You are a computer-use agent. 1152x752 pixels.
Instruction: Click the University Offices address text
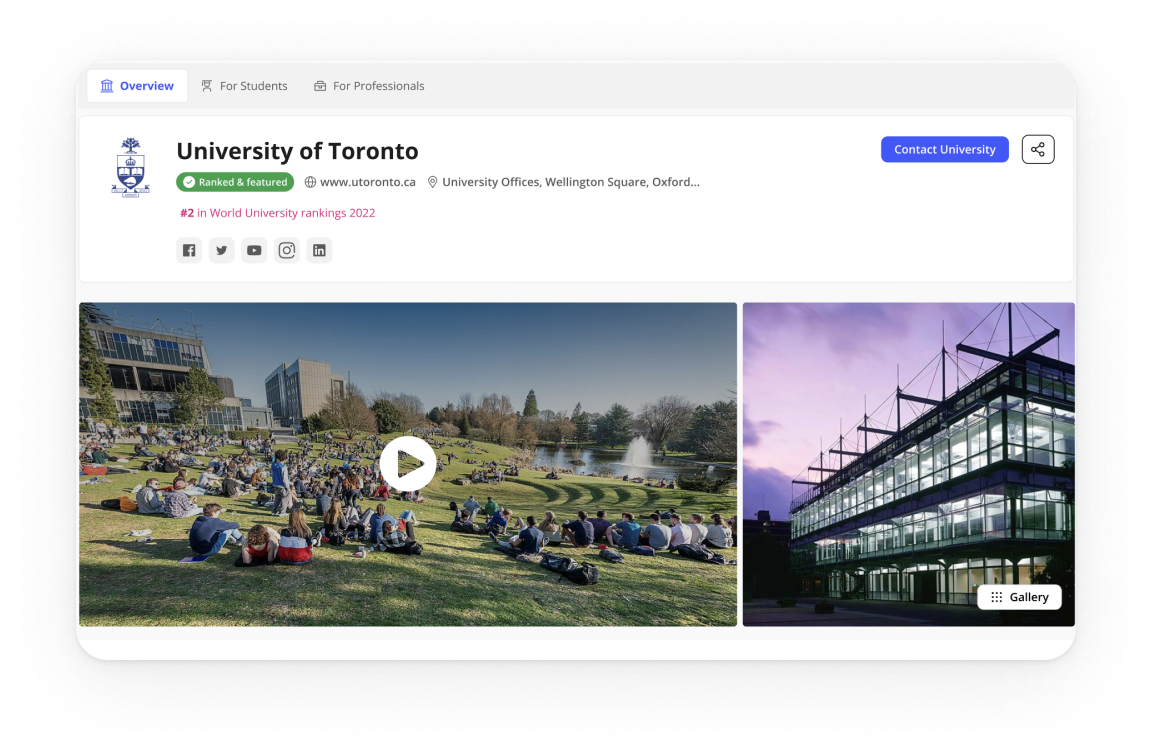(570, 182)
